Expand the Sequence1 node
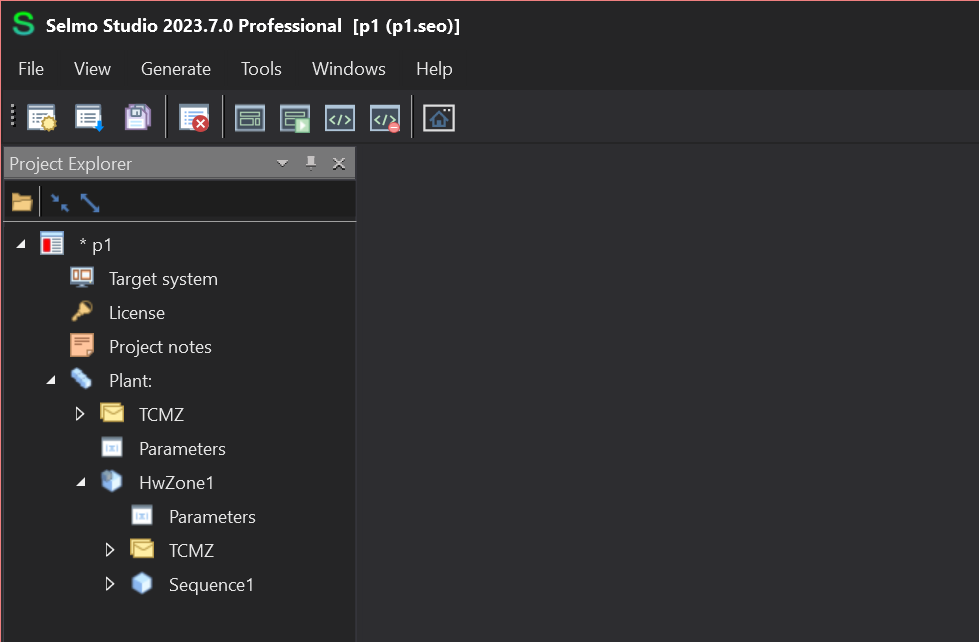This screenshot has width=979, height=642. [x=109, y=584]
